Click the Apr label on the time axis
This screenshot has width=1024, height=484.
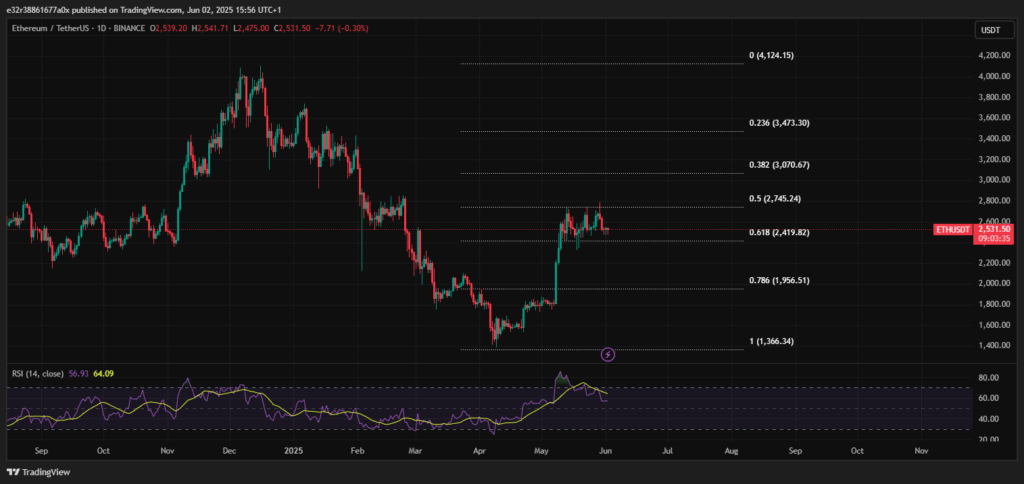479,451
